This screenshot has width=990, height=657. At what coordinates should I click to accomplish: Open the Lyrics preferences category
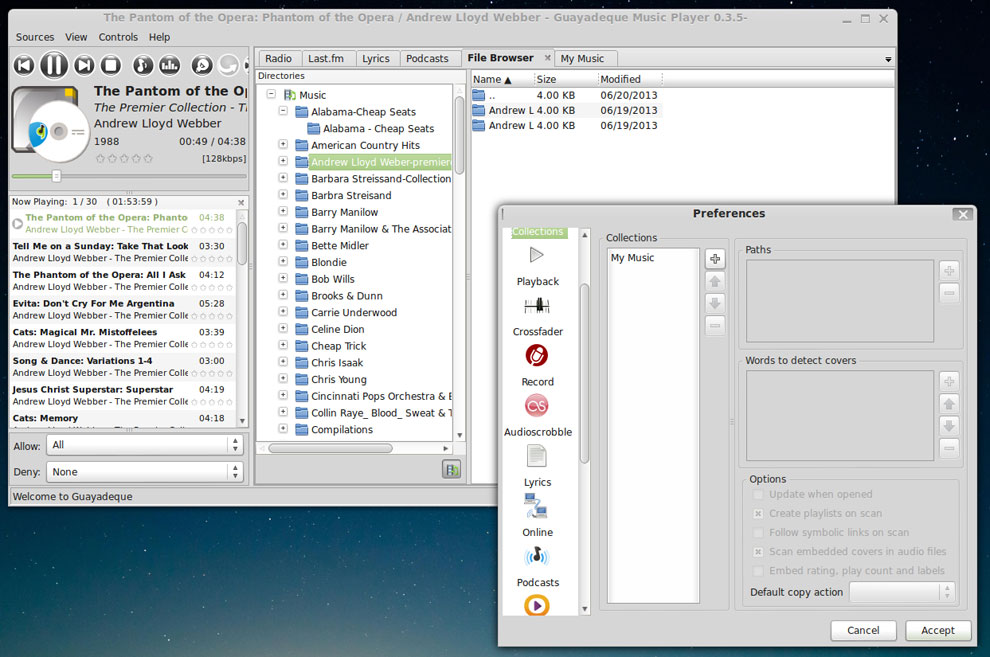click(x=537, y=467)
